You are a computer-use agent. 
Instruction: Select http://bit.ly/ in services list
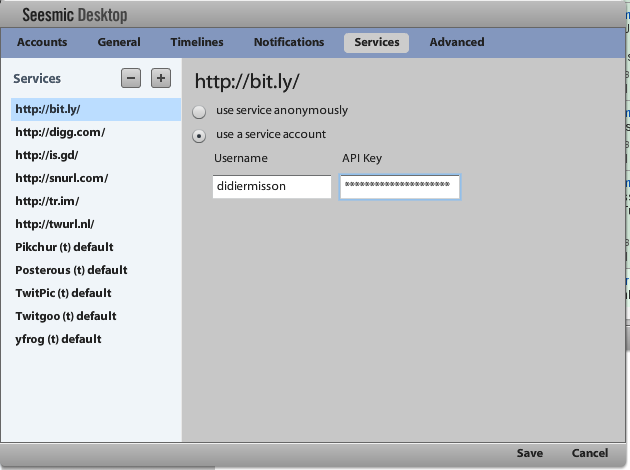96,109
